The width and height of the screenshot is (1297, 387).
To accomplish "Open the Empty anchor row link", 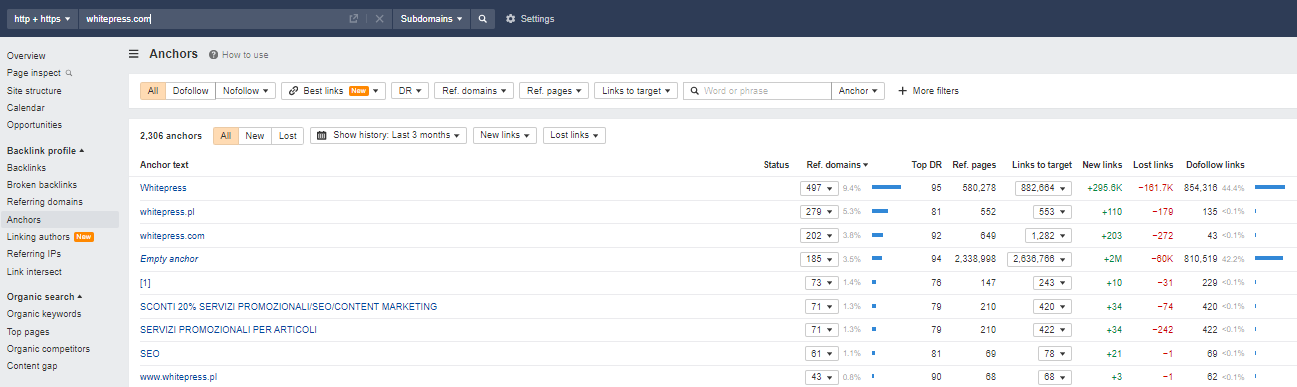I will [x=169, y=259].
